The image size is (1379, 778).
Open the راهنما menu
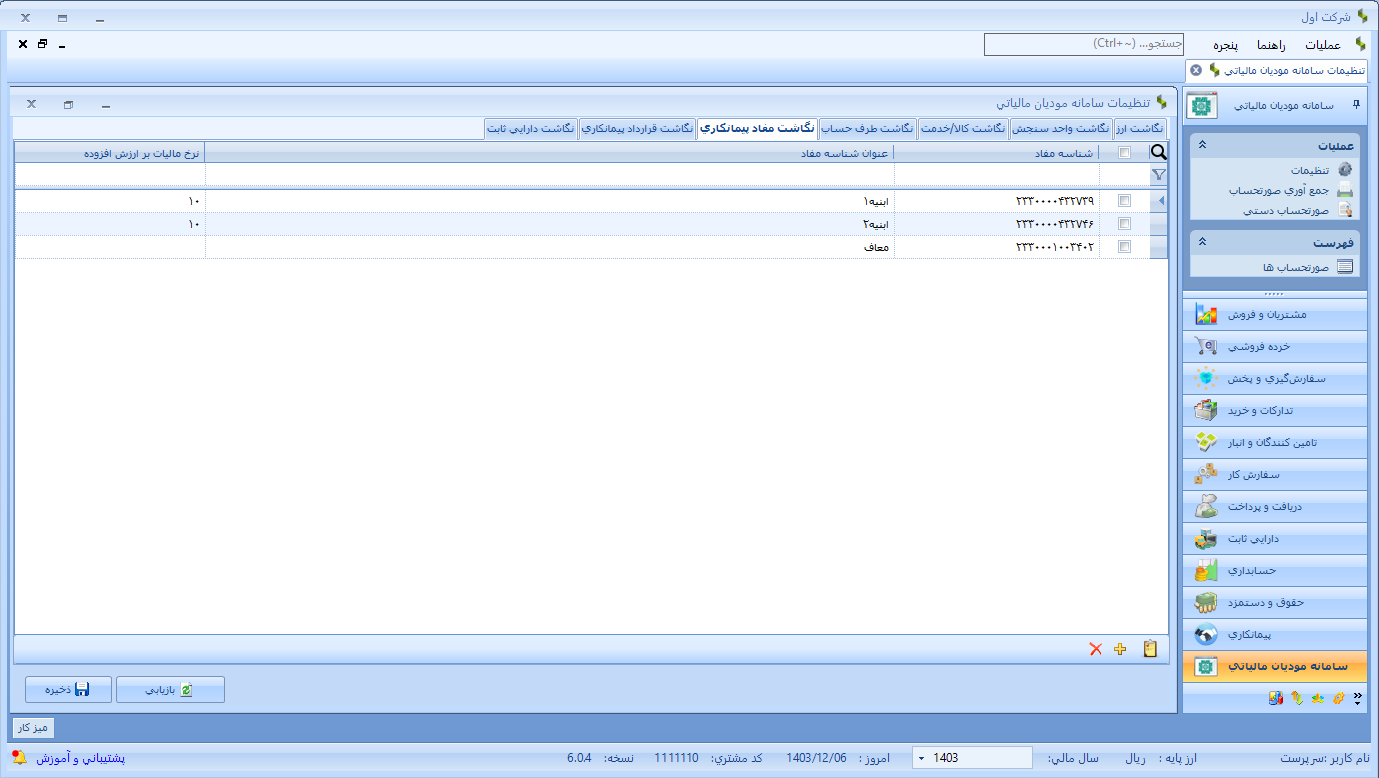[x=1273, y=45]
